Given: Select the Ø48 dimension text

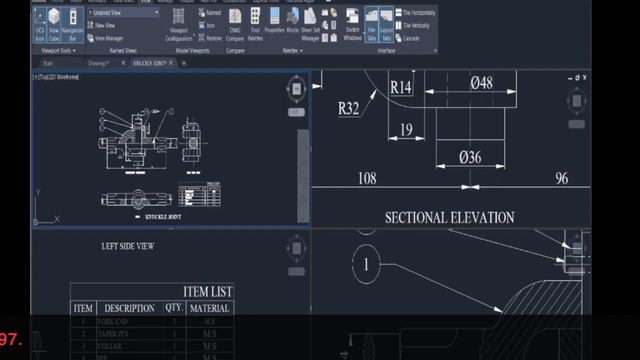Looking at the screenshot, I should [482, 83].
